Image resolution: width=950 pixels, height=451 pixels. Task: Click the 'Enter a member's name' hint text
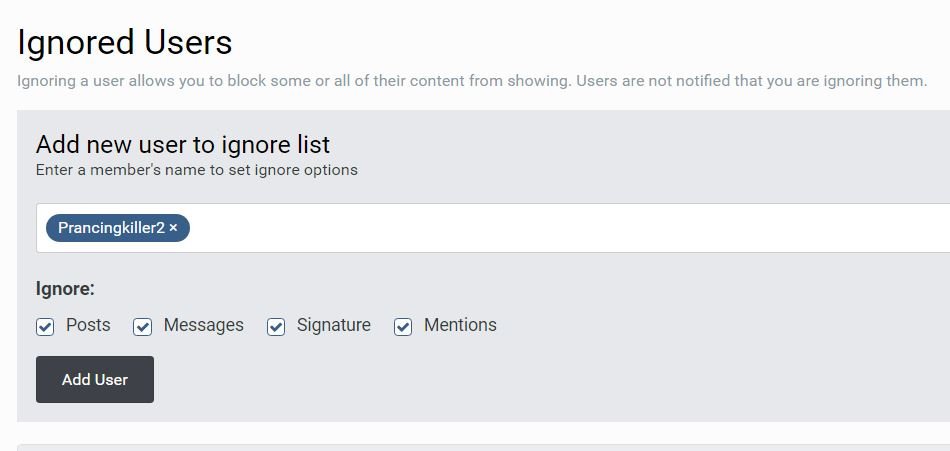196,170
